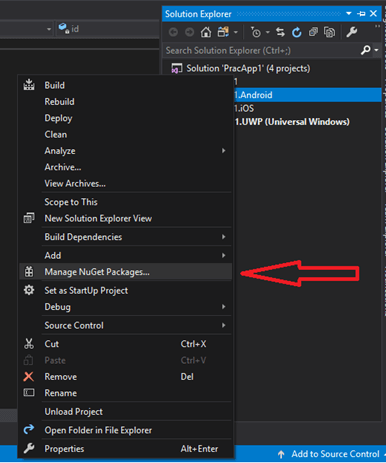Click the search magnifier icon
The image size is (386, 463).
366,50
